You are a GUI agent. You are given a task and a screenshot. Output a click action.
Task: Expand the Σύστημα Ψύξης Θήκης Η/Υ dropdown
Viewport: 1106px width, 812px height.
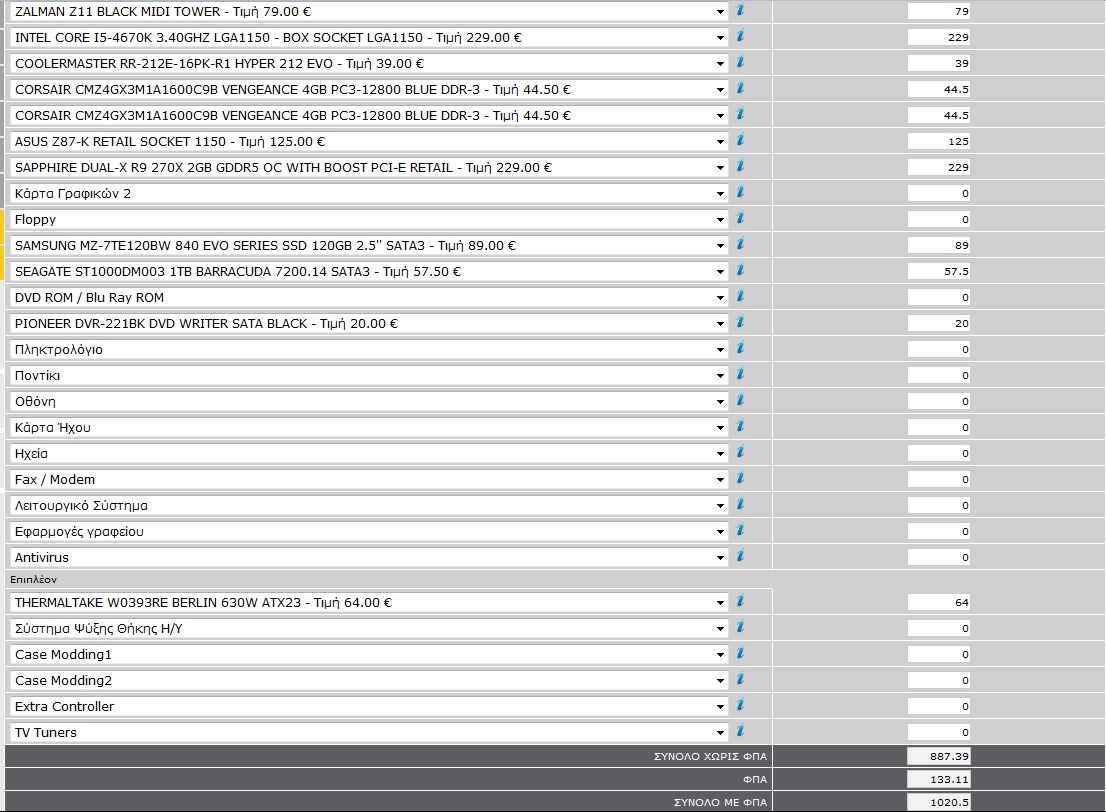[x=368, y=629]
